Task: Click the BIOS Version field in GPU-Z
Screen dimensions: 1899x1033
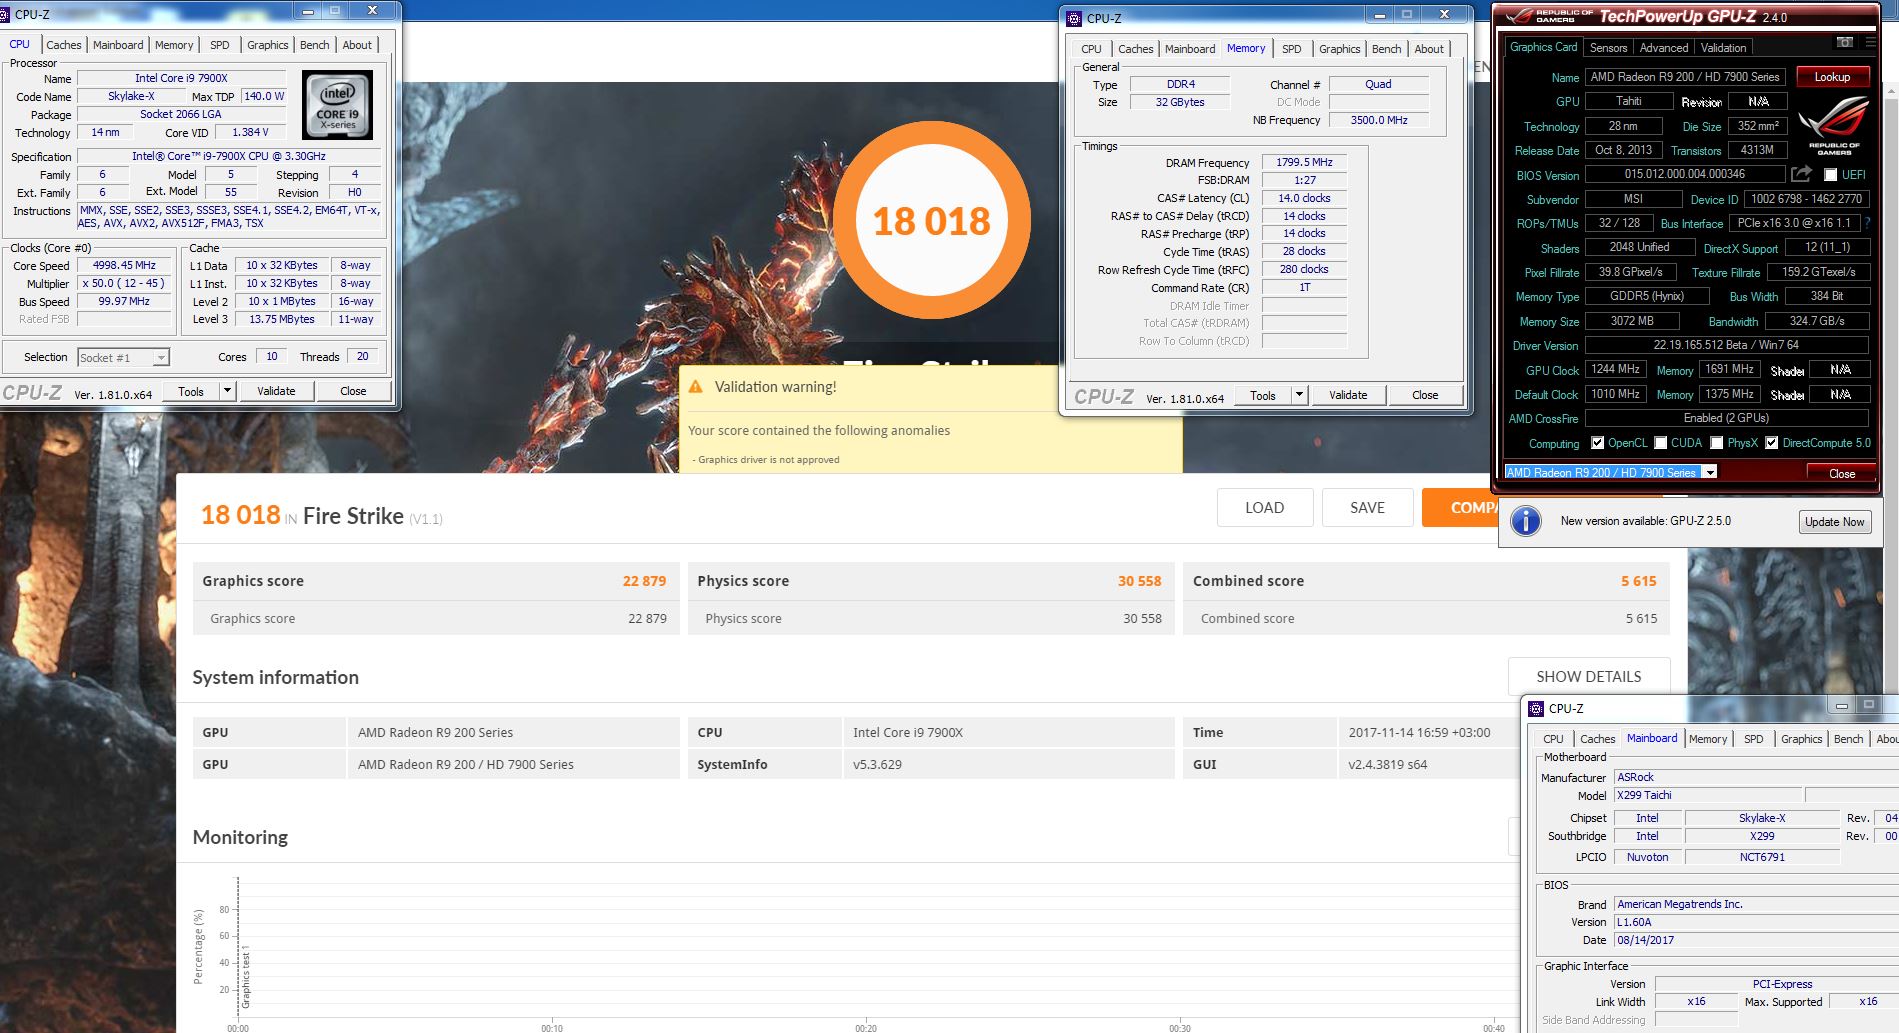Action: coord(1685,174)
